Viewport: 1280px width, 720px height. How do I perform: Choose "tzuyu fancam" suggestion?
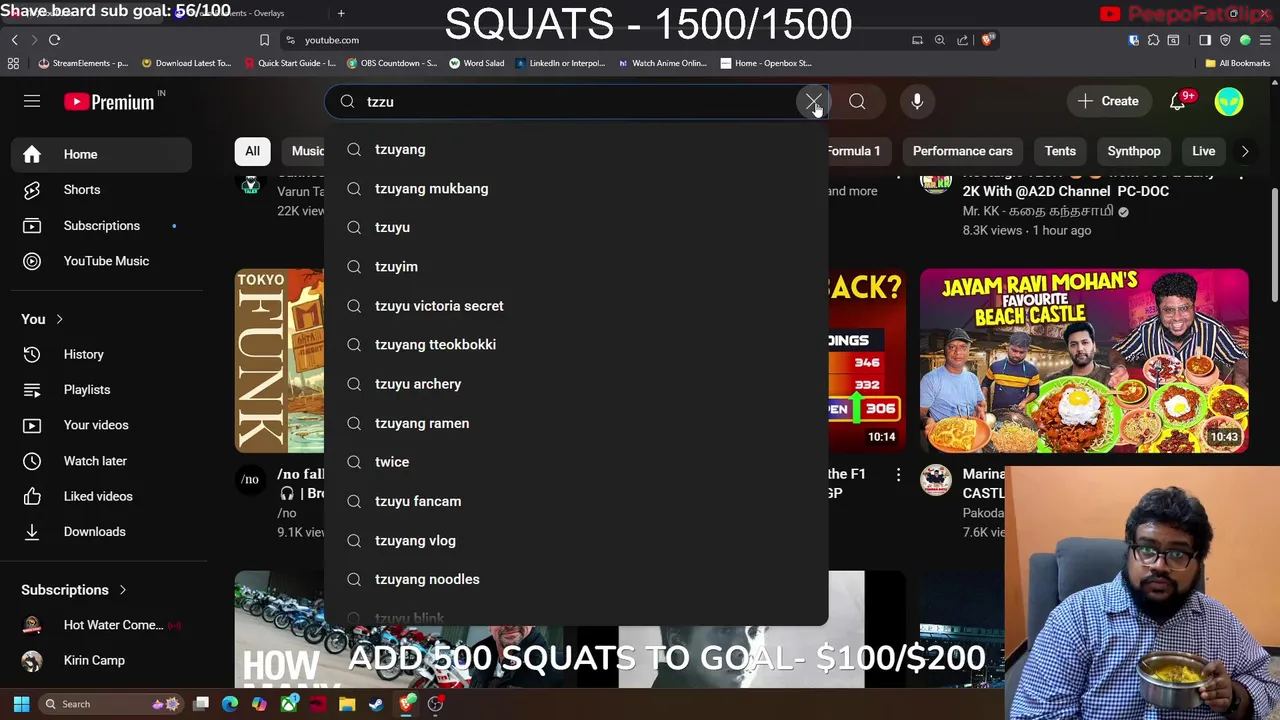pos(576,501)
